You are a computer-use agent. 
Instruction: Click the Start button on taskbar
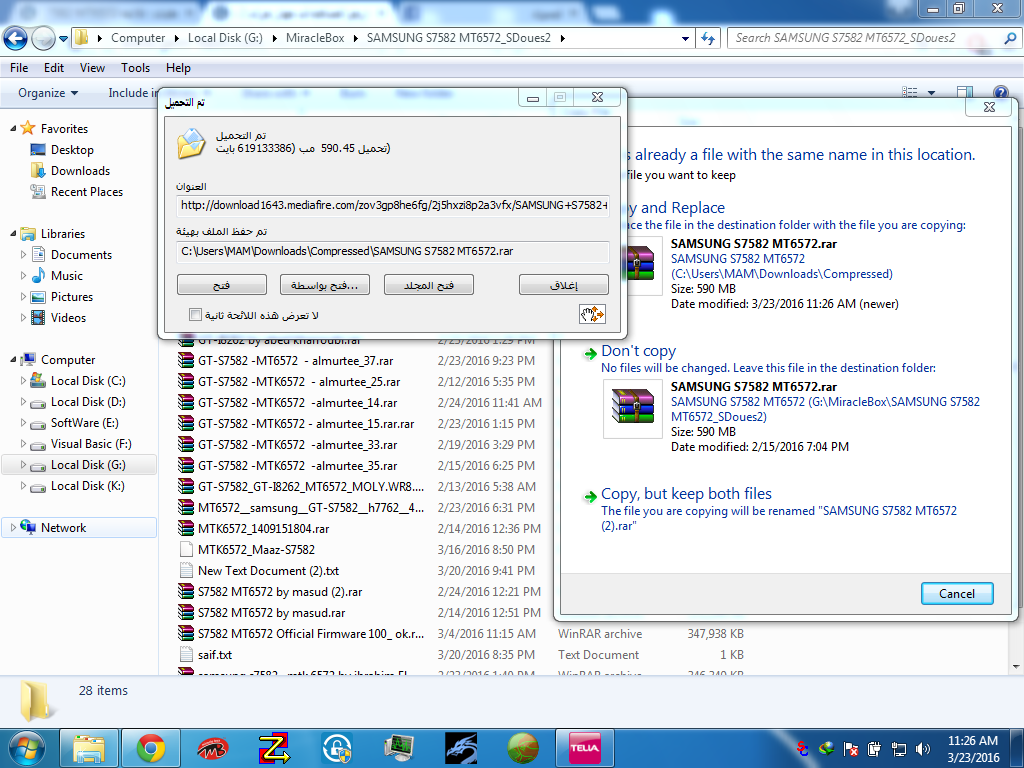click(x=27, y=748)
